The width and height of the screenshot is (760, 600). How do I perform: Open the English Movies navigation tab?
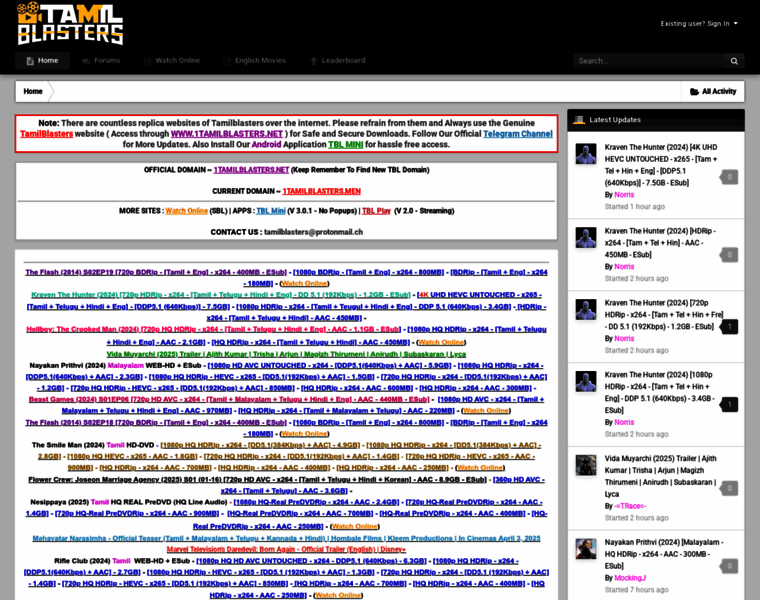[255, 61]
